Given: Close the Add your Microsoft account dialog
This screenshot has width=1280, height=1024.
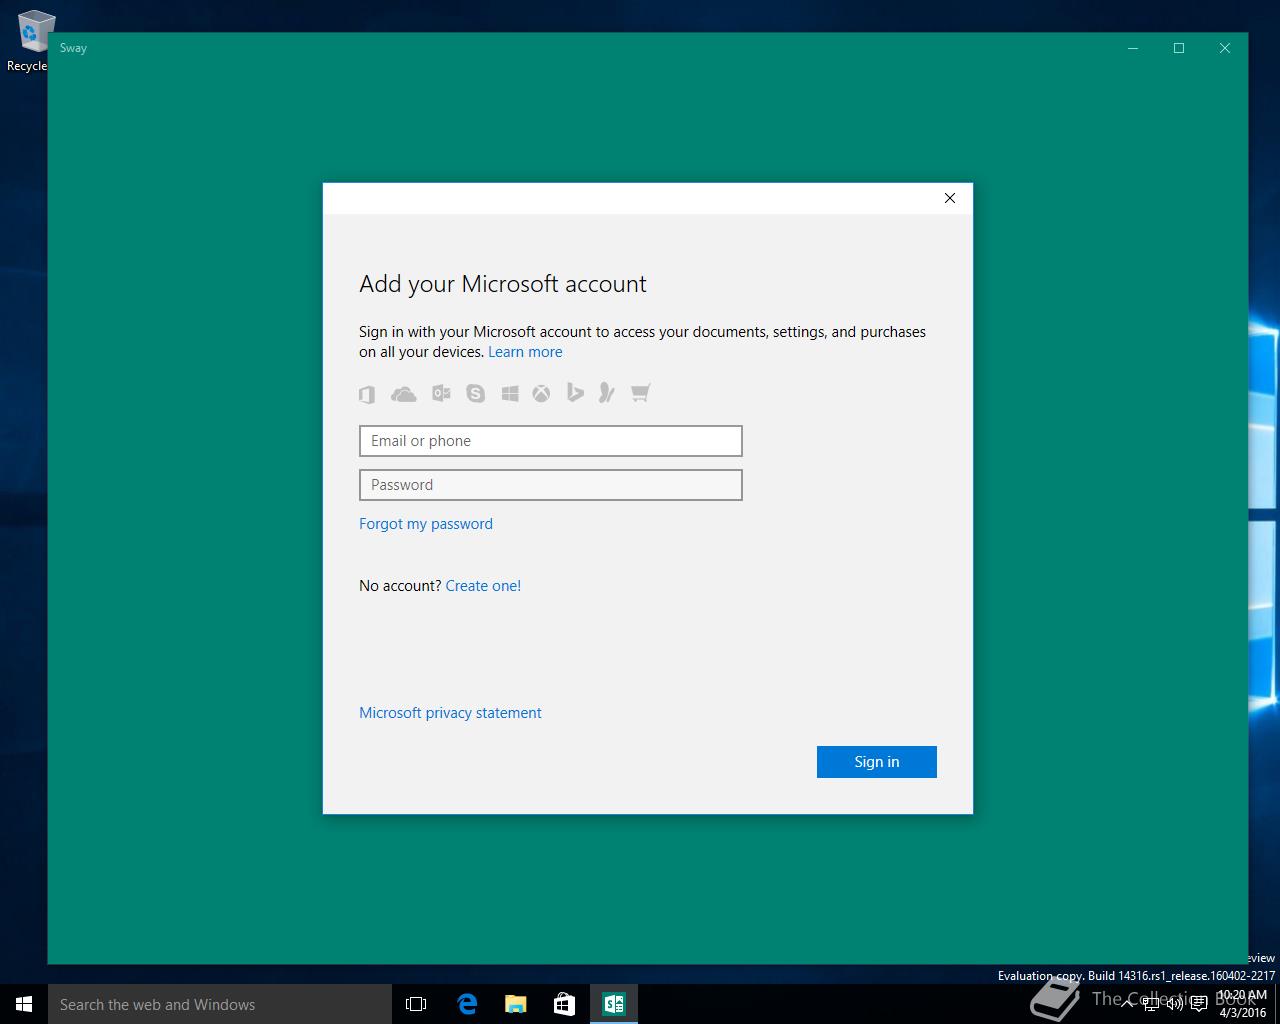Looking at the screenshot, I should (x=950, y=198).
